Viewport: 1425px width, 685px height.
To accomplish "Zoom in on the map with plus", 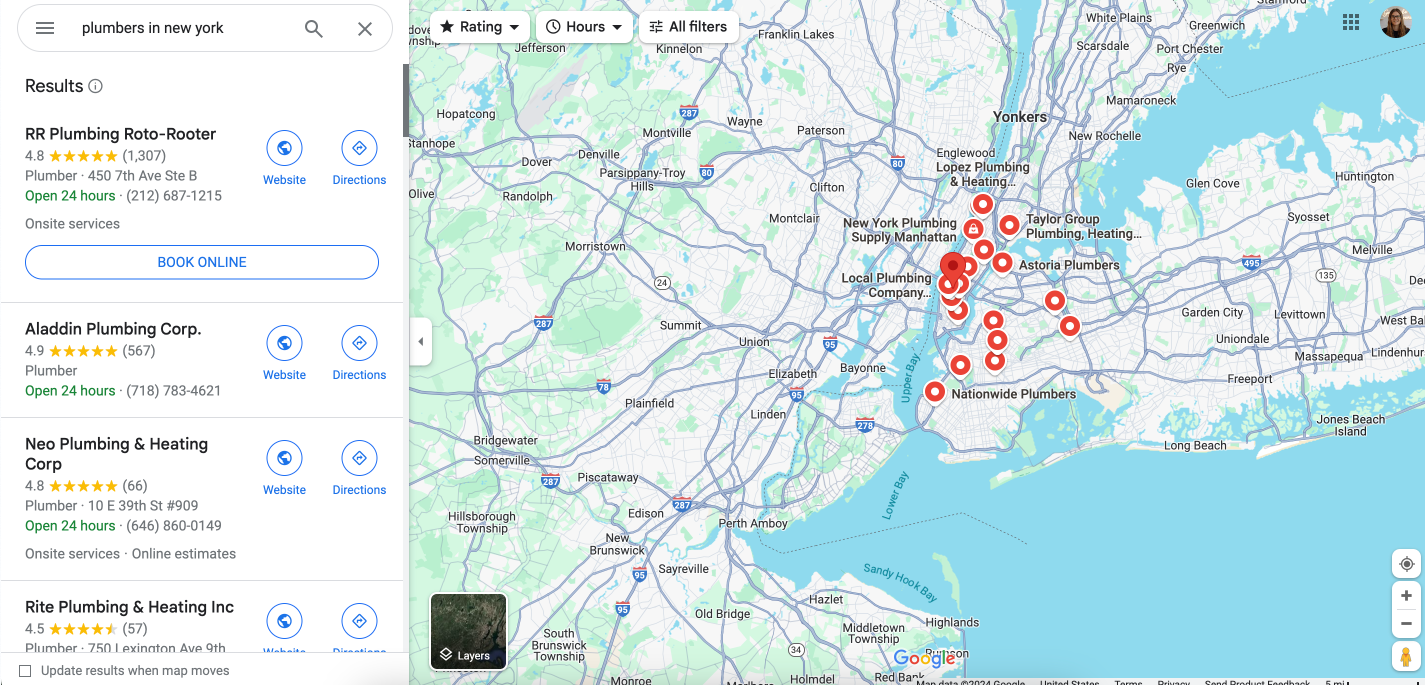I will click(x=1406, y=596).
